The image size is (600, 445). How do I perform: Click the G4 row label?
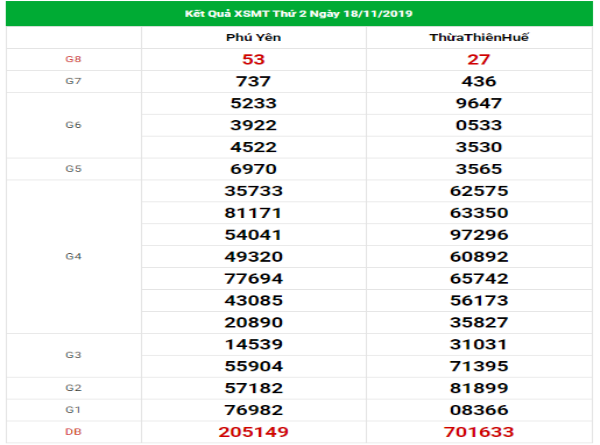[73, 257]
